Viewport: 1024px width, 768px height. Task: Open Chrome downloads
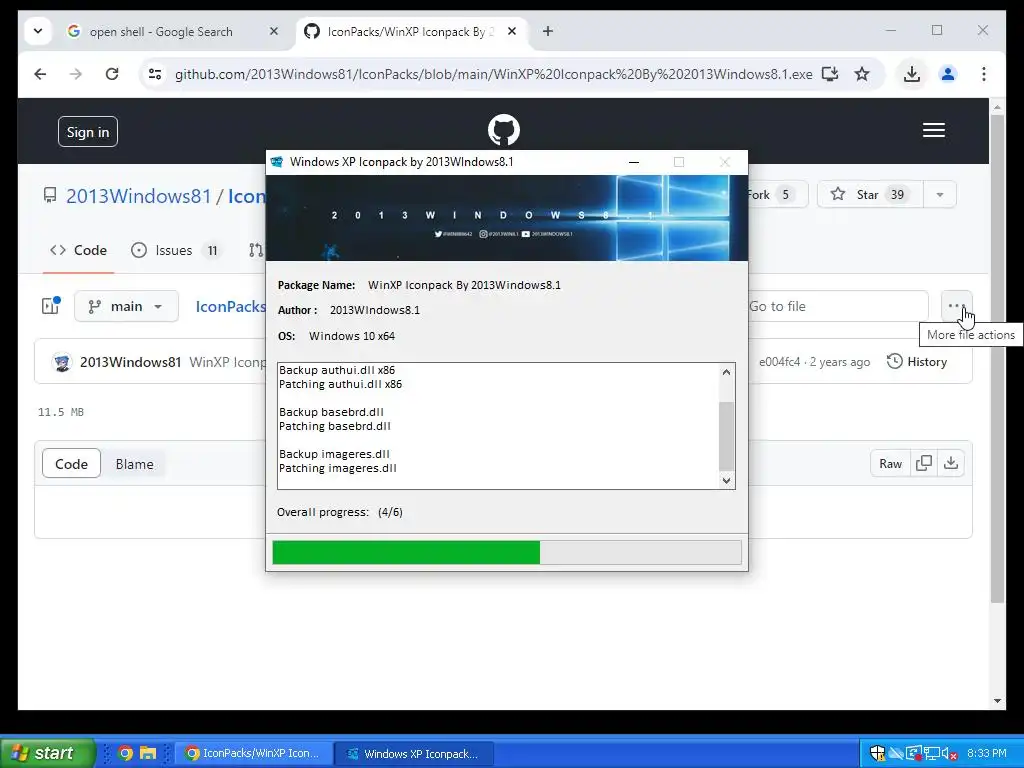click(912, 74)
